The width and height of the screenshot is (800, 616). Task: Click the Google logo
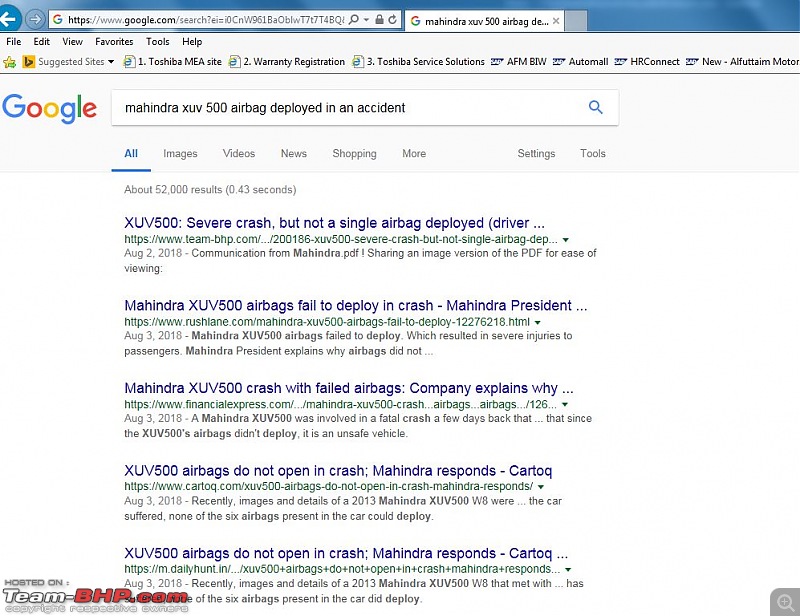[x=49, y=108]
